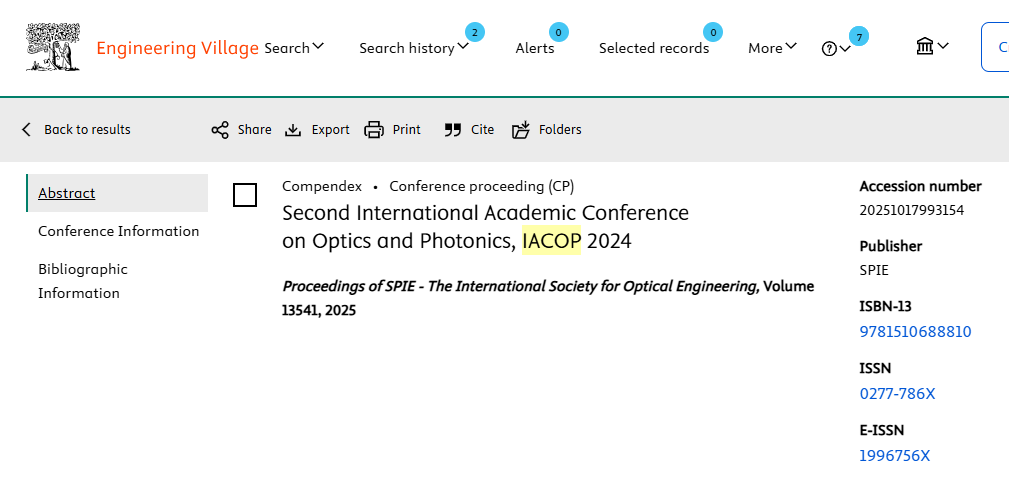Switch to the Conference Information section
Image resolution: width=1009 pixels, height=484 pixels.
[118, 231]
